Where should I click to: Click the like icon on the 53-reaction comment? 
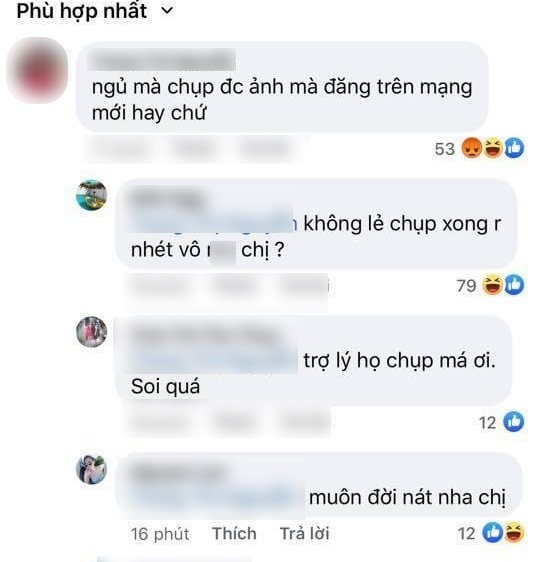514,148
